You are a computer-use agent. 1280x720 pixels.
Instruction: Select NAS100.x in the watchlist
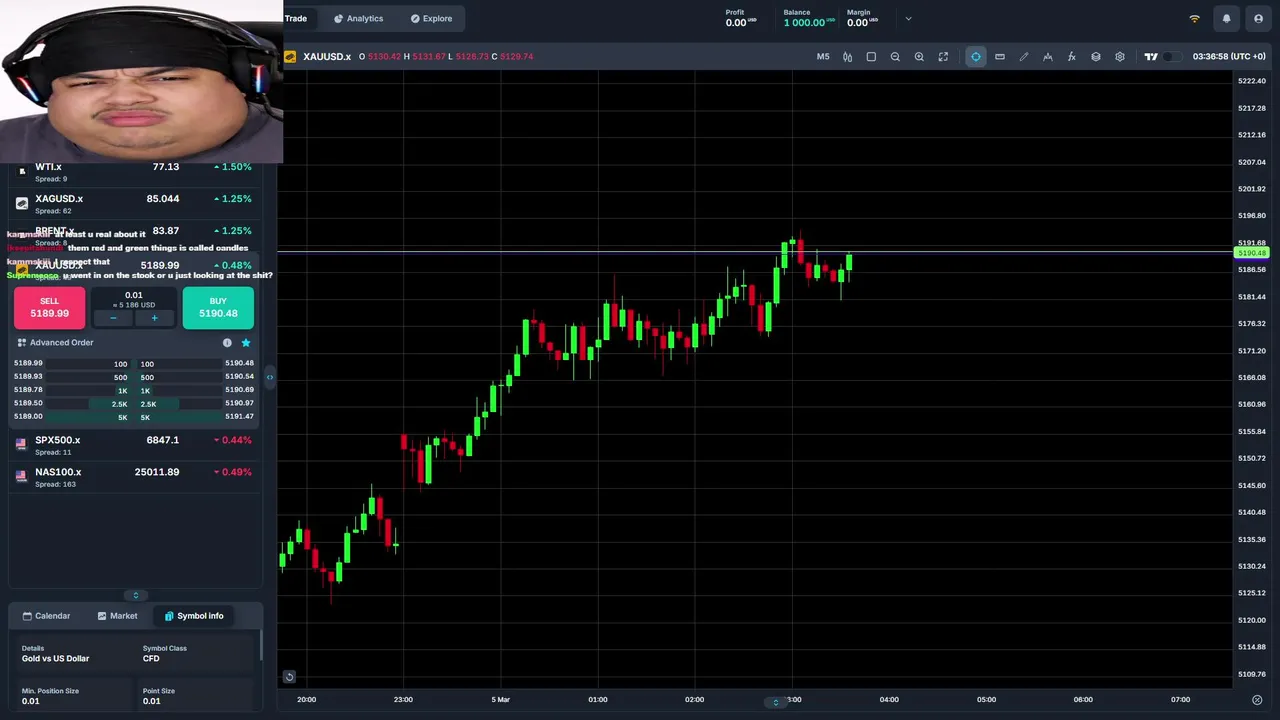point(135,477)
